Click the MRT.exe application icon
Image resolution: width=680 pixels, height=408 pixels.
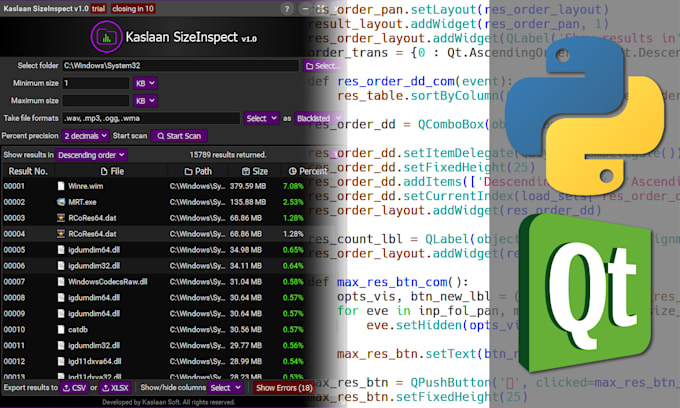(61, 202)
